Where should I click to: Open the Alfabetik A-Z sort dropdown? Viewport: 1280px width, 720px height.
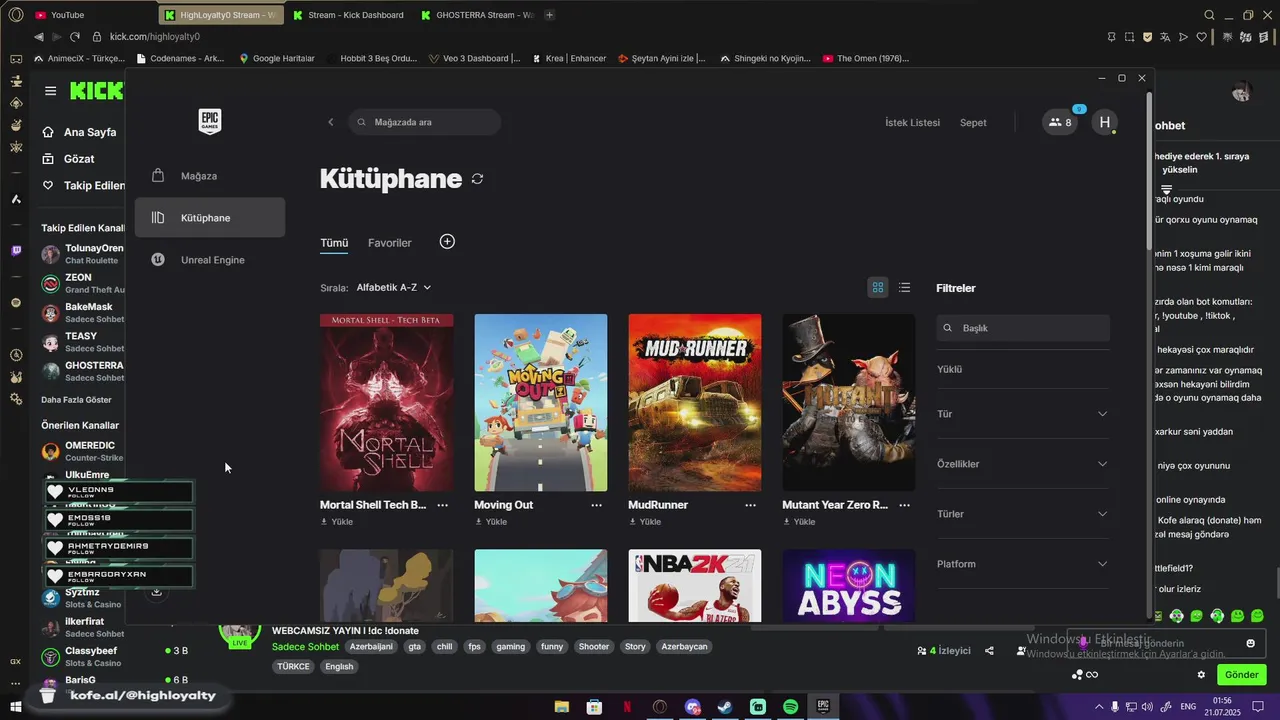[x=394, y=287]
